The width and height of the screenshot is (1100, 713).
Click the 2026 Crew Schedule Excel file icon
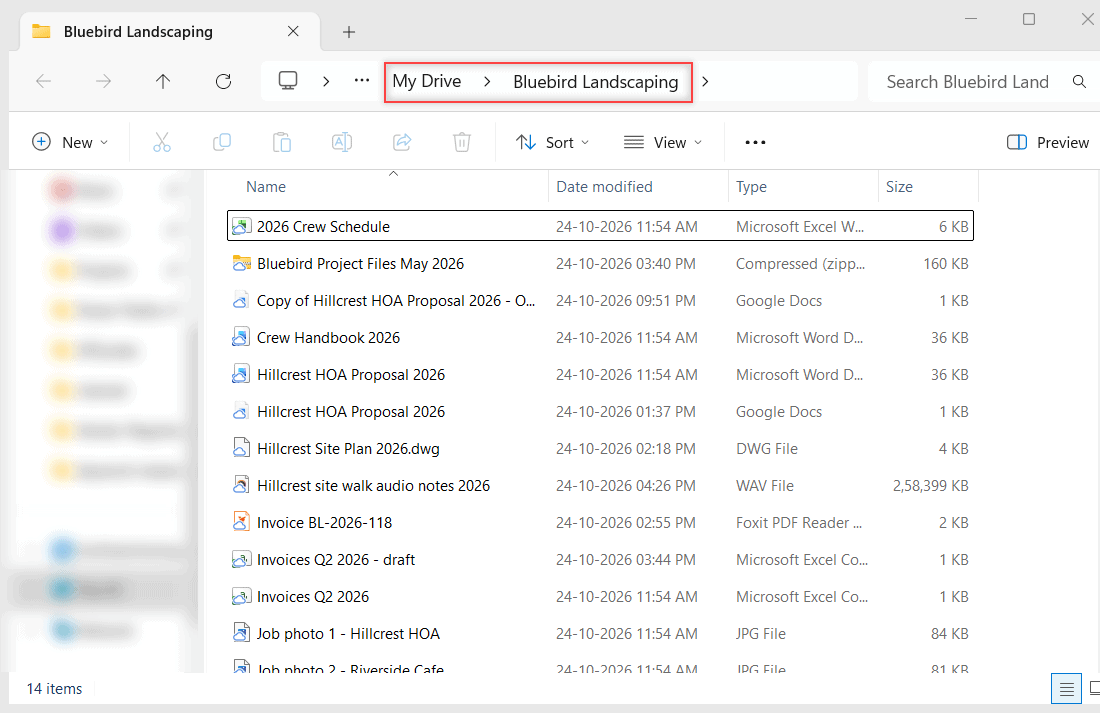241,226
